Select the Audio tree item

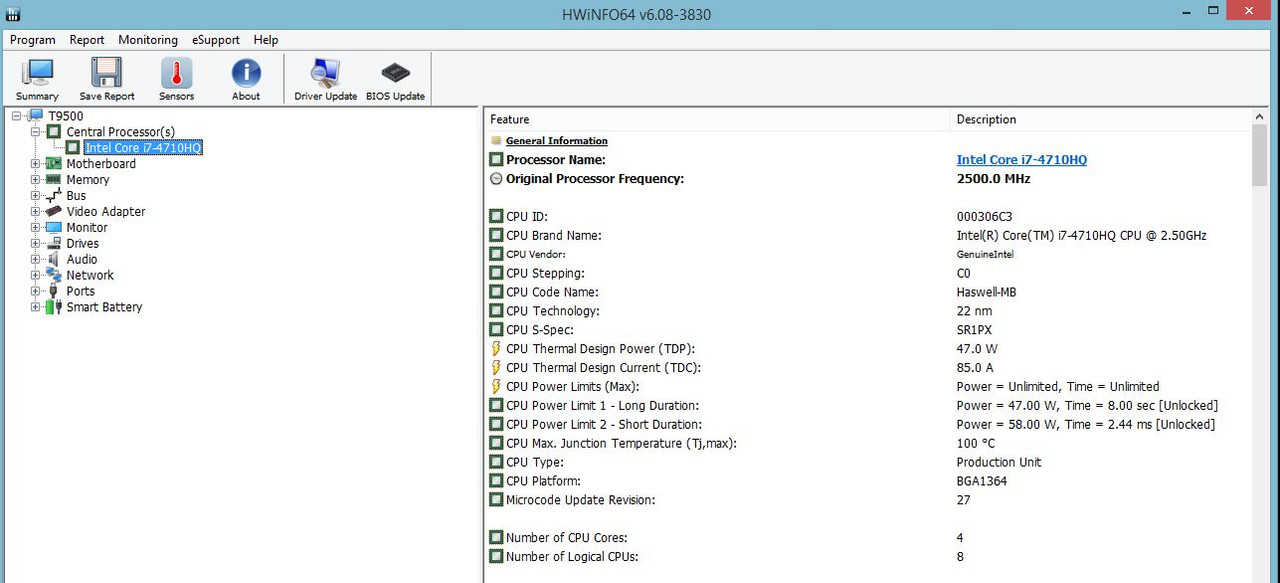click(x=82, y=260)
